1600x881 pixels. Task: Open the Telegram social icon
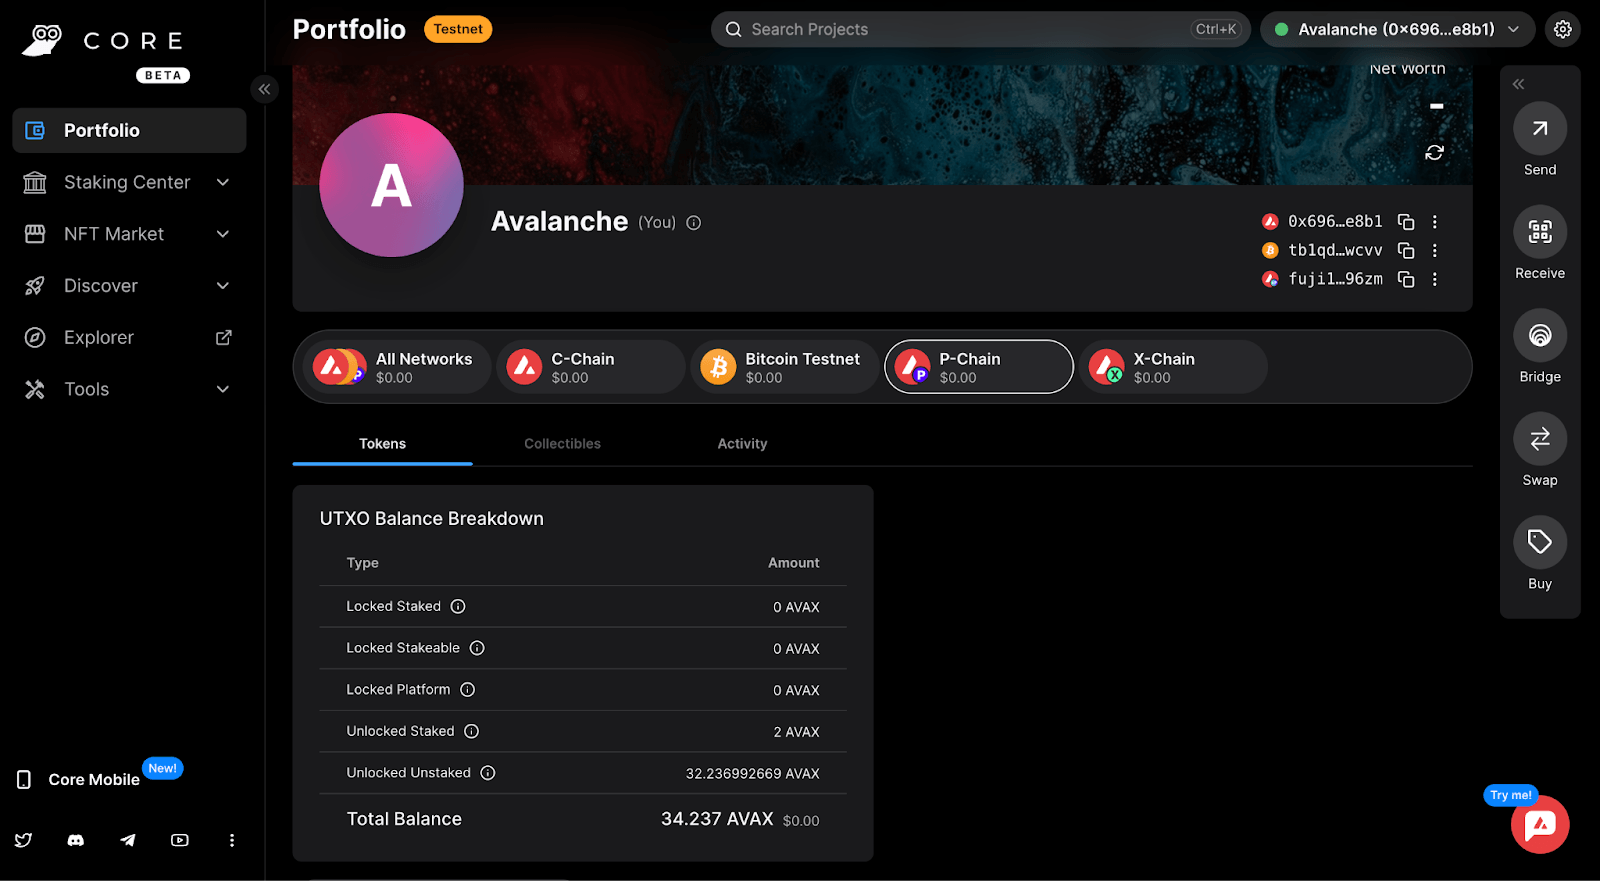[128, 840]
